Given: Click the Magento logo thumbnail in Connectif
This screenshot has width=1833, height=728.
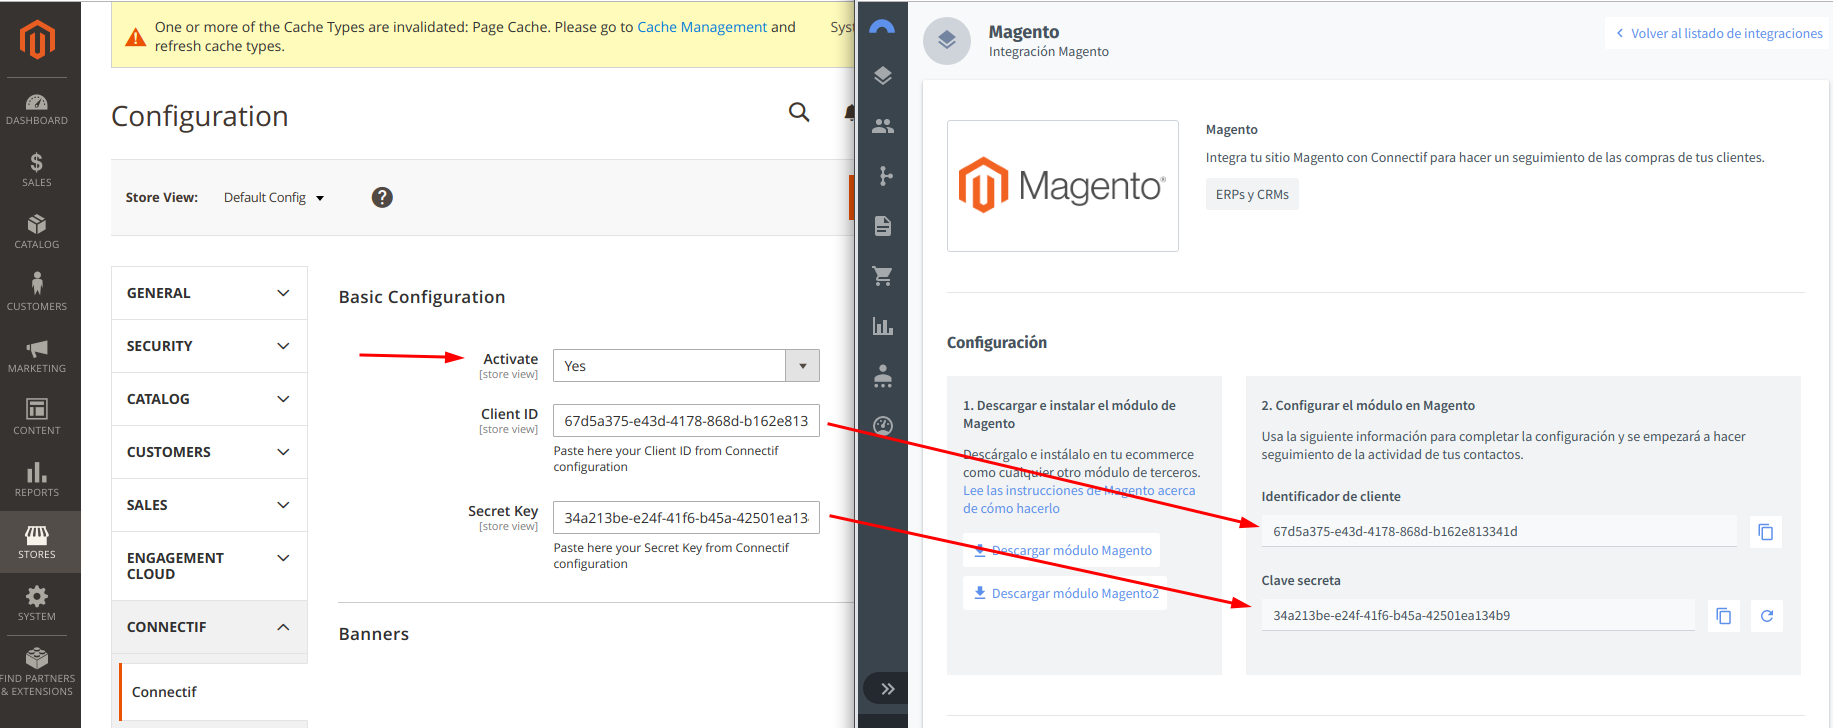Looking at the screenshot, I should click(1062, 186).
